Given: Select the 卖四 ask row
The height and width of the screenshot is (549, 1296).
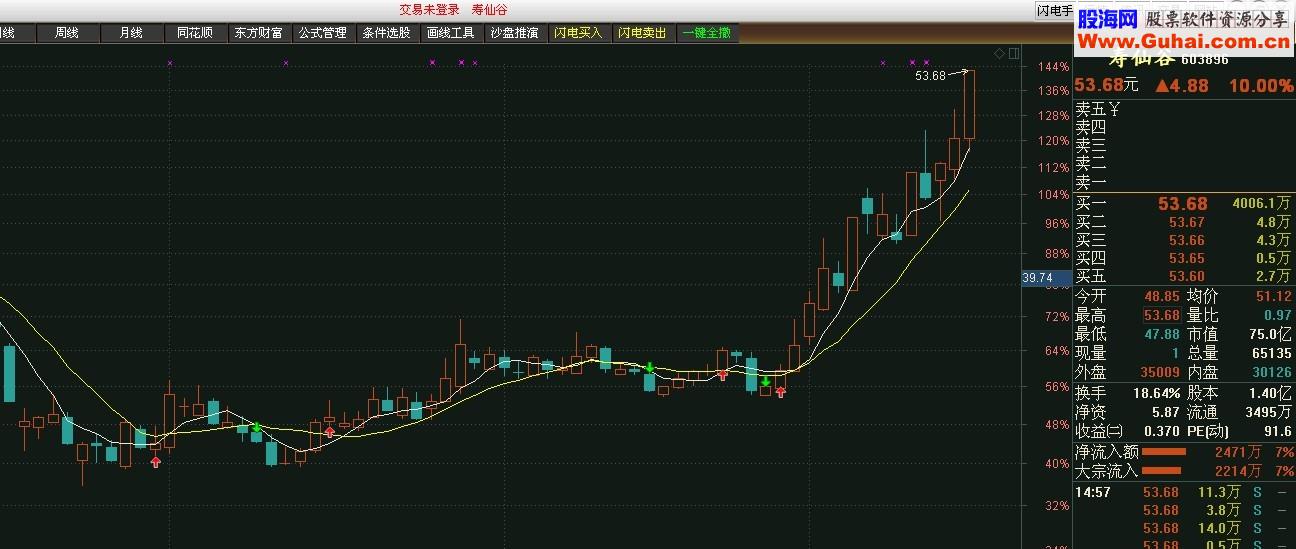Looking at the screenshot, I should pyautogui.click(x=1183, y=127).
